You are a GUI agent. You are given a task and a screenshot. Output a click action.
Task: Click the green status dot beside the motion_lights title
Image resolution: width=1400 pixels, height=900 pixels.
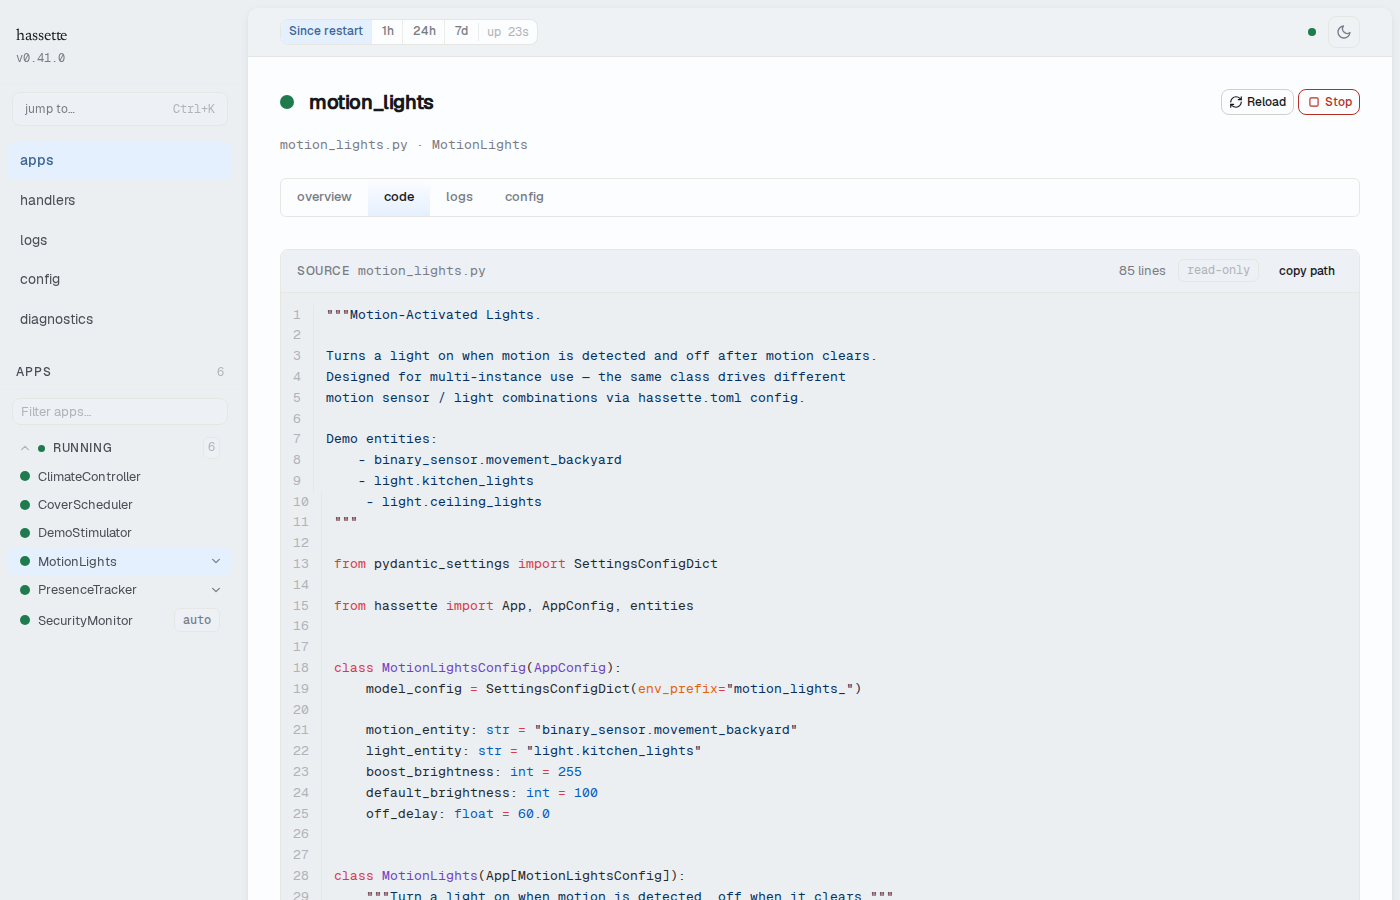pos(287,102)
